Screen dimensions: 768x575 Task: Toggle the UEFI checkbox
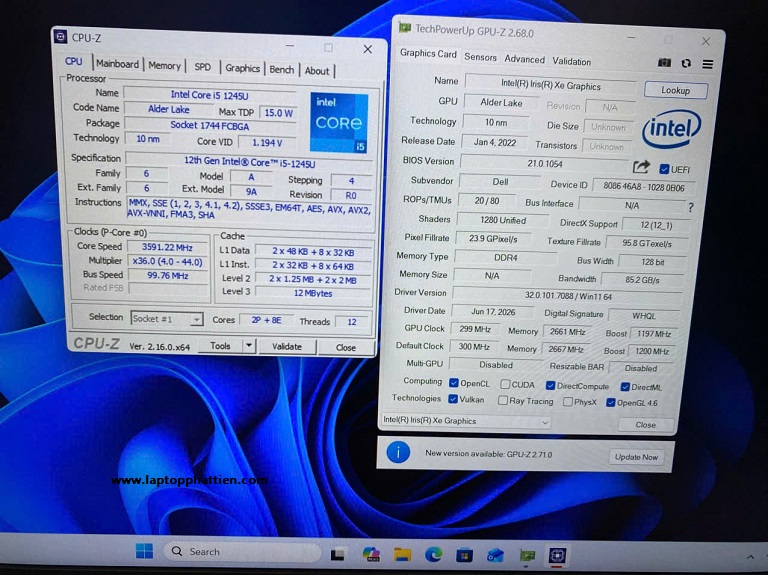click(664, 169)
